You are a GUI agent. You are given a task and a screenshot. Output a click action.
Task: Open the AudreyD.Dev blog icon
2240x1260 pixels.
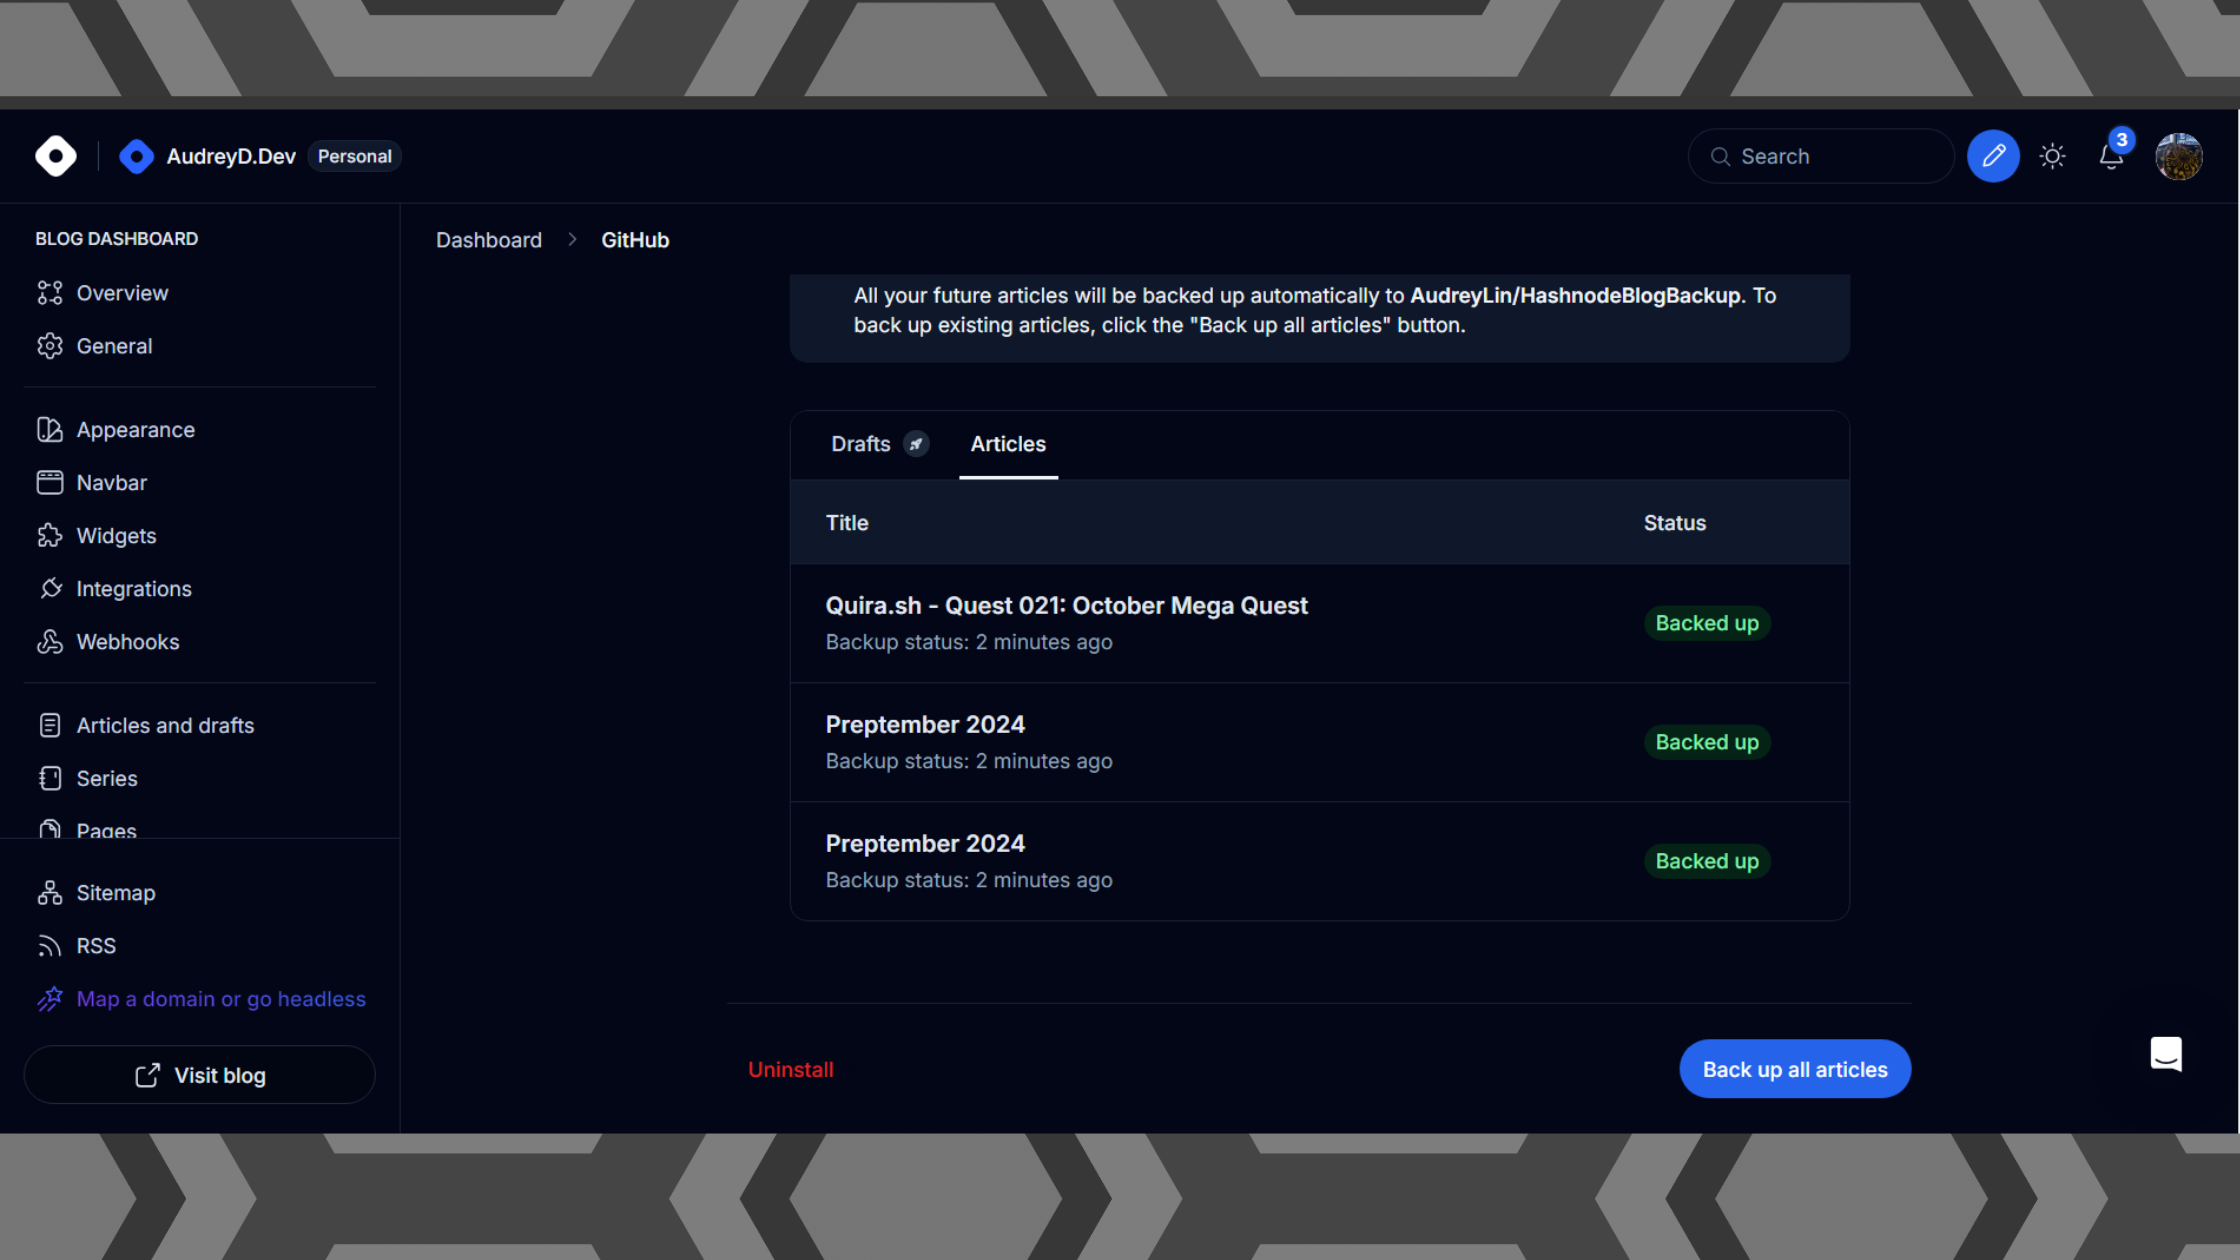(137, 156)
